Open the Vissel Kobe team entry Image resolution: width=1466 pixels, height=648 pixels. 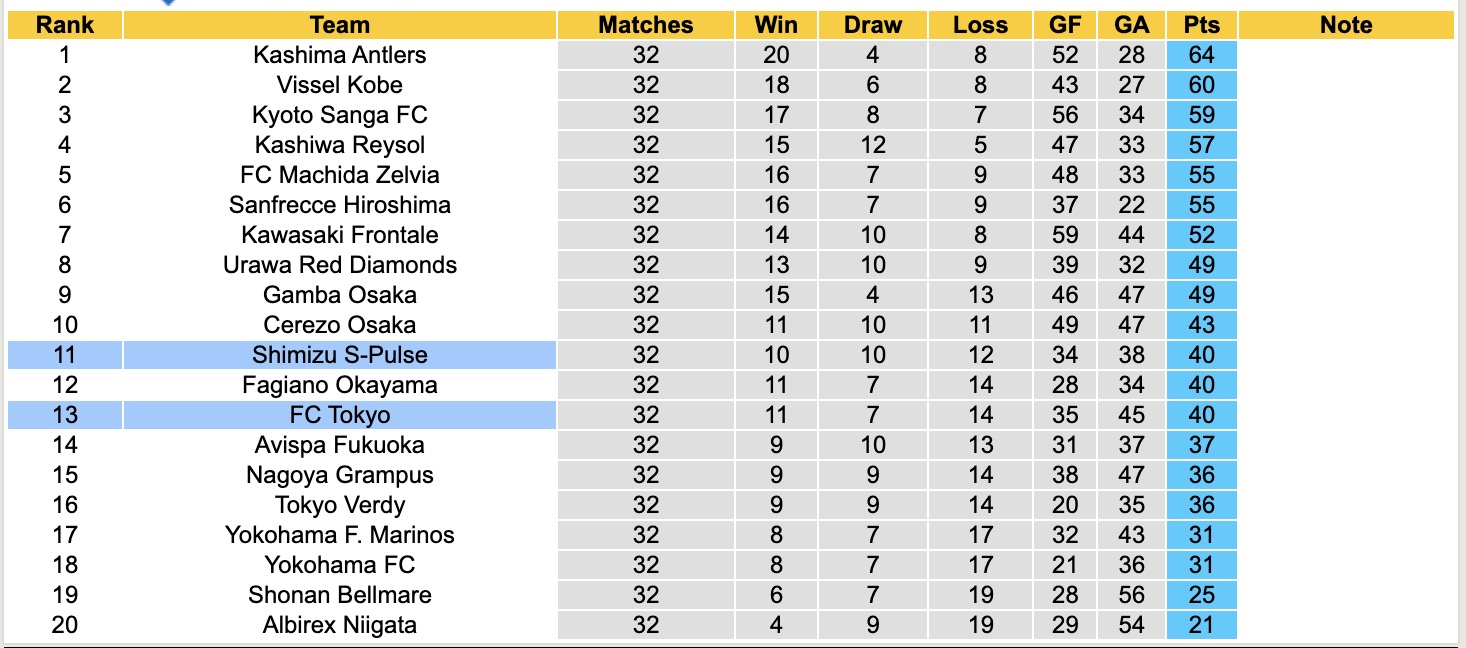click(339, 85)
